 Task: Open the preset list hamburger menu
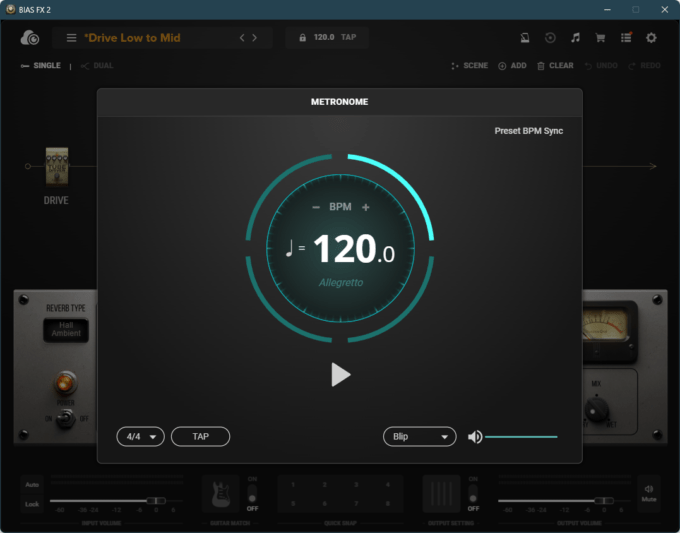pos(71,38)
